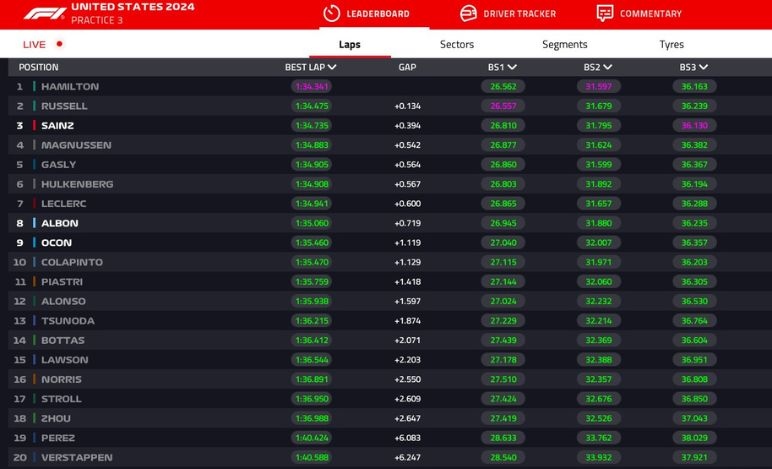Image resolution: width=772 pixels, height=469 pixels.
Task: Expand the BEST LAP sort chevron
Action: pos(332,67)
